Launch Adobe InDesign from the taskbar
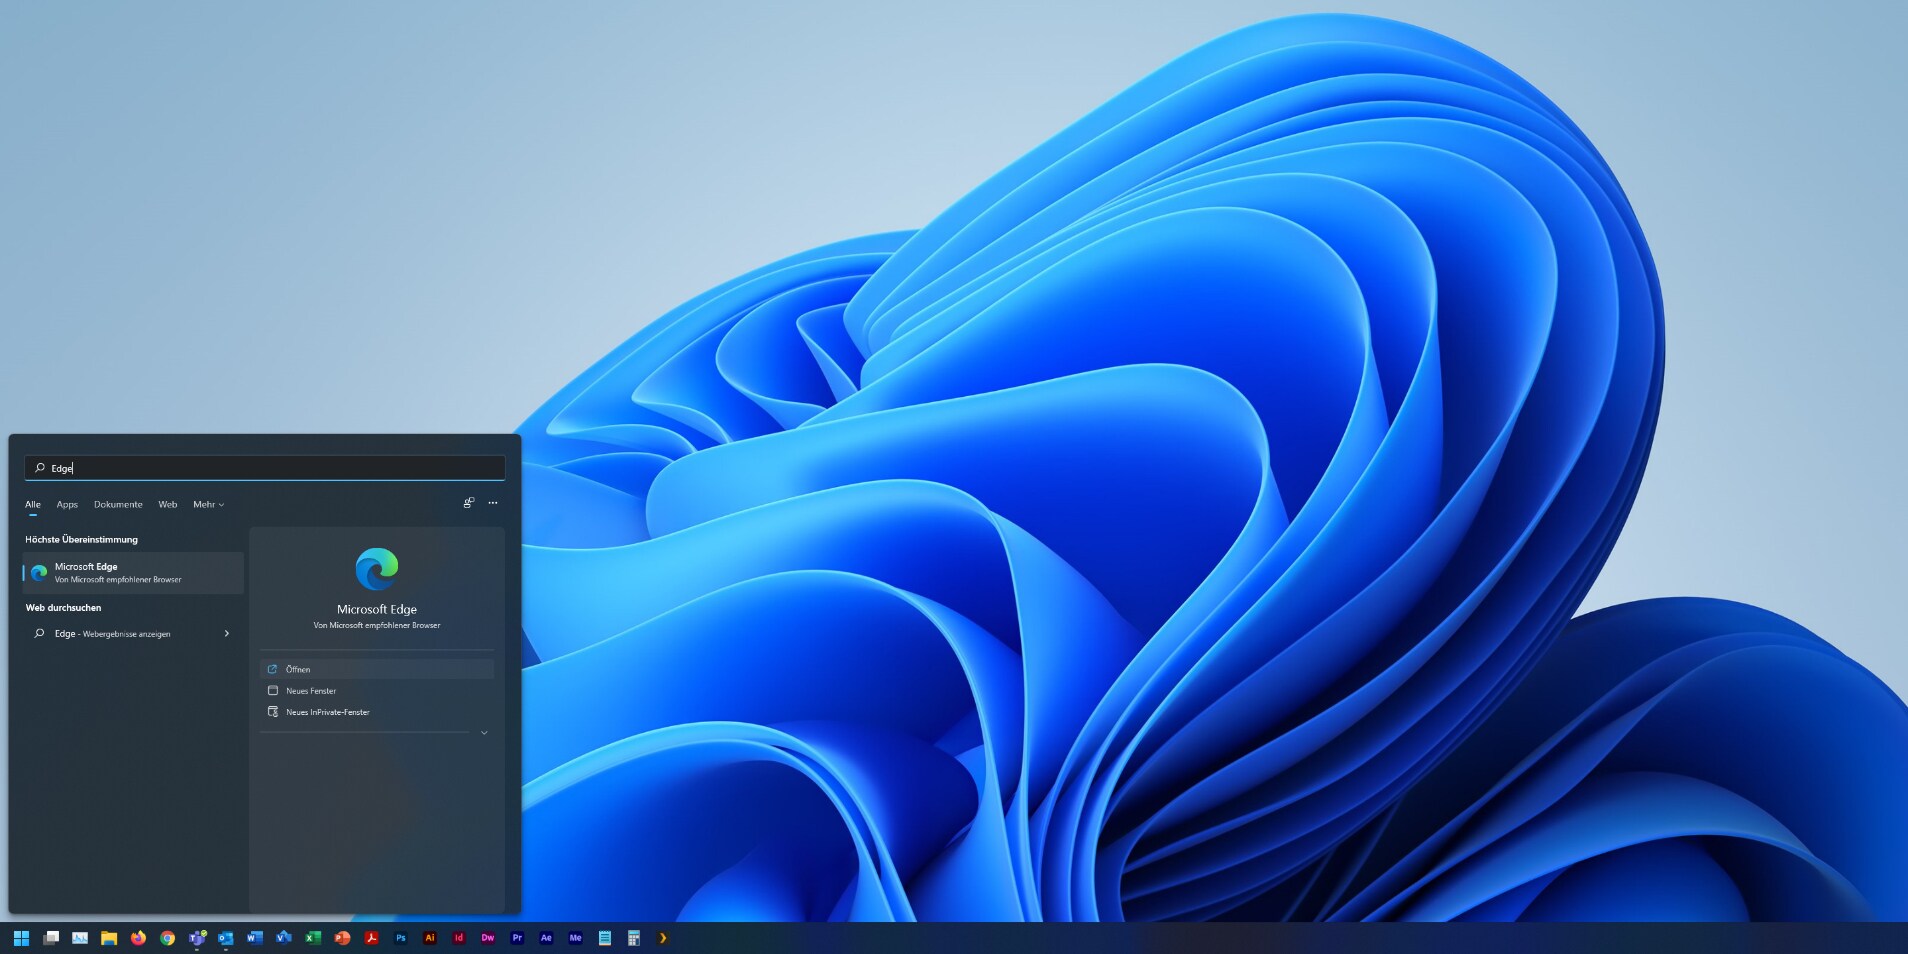Image resolution: width=1908 pixels, height=954 pixels. pyautogui.click(x=459, y=938)
